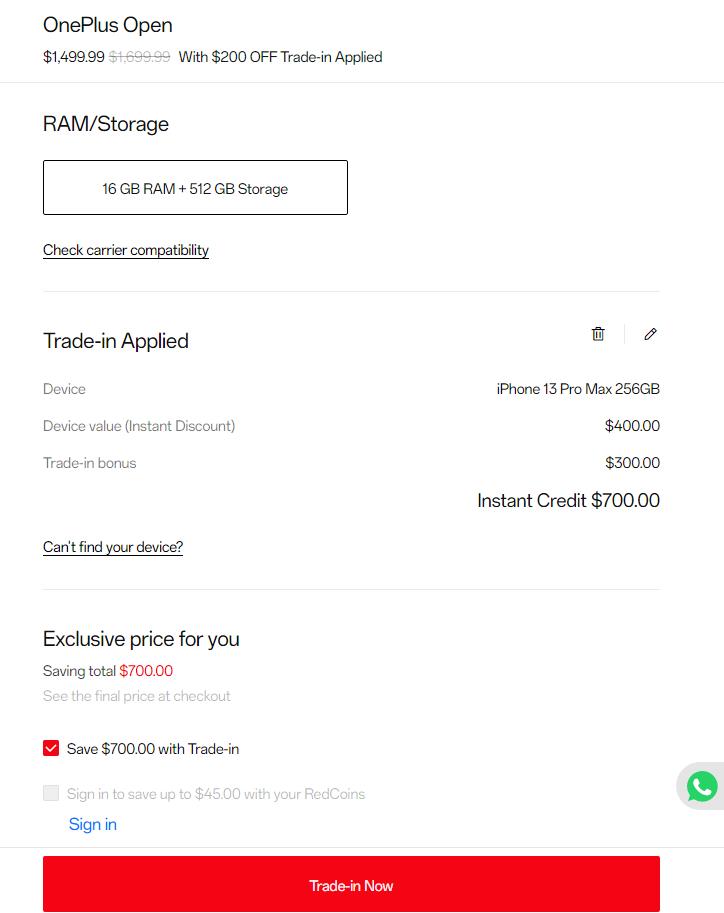This screenshot has width=724, height=913.
Task: Click With $200 OFF Trade-in Applied text
Action: (280, 57)
